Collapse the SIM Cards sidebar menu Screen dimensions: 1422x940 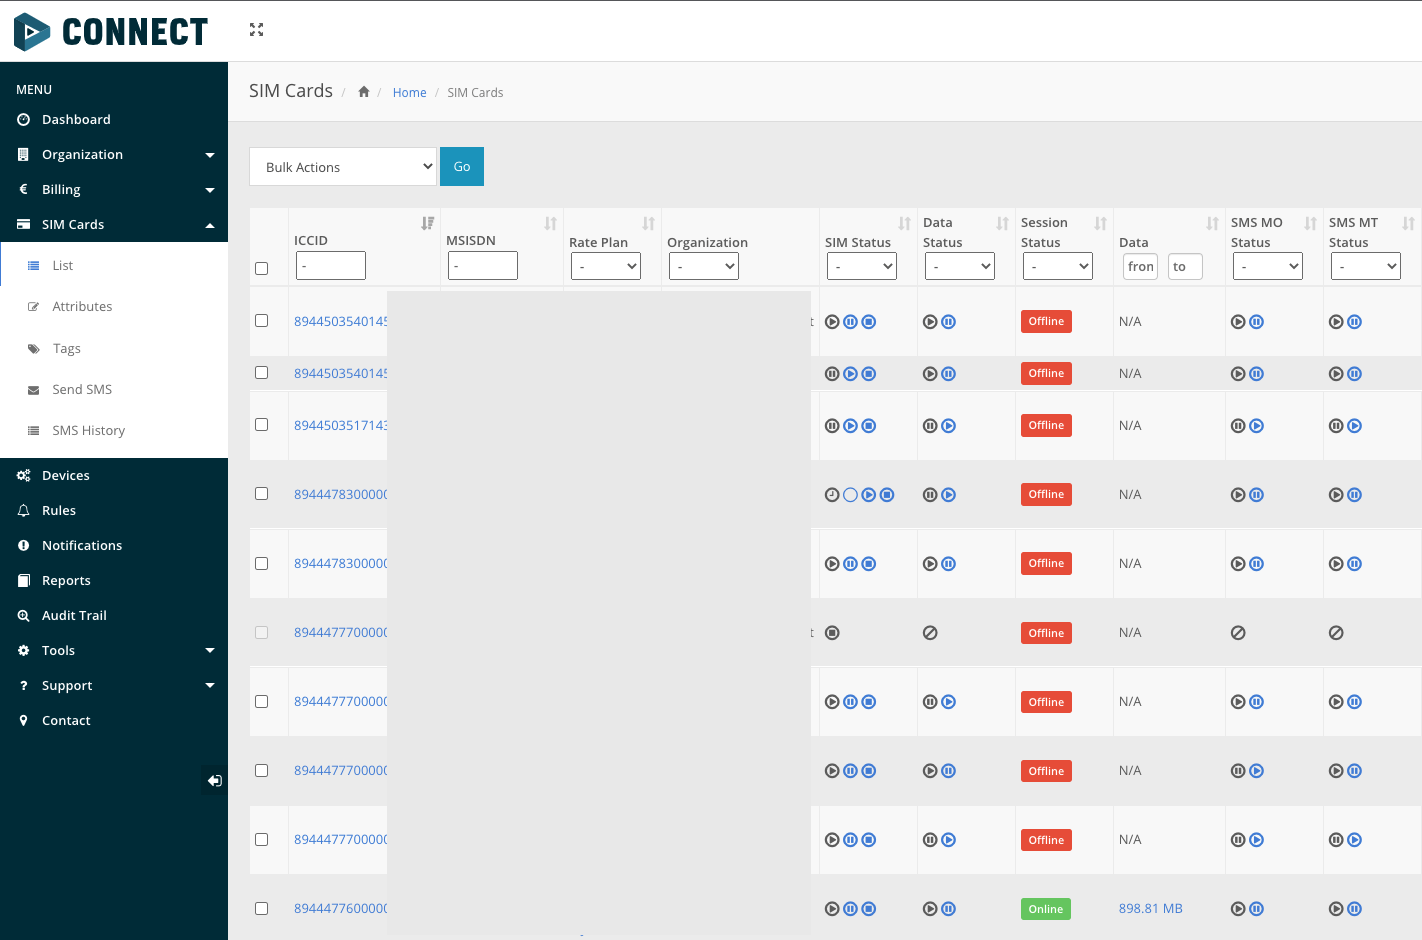(114, 225)
